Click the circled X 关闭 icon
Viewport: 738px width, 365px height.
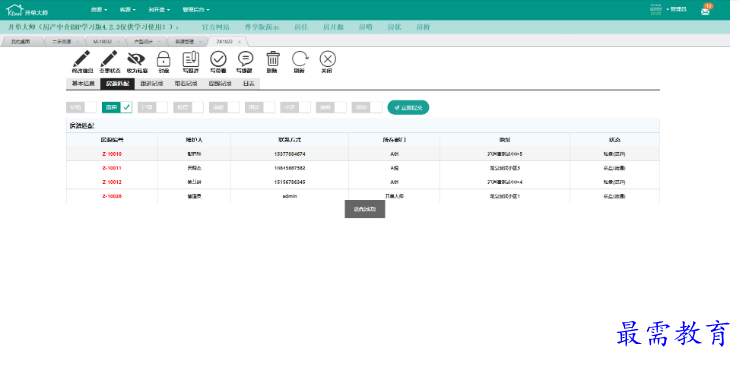coord(328,59)
